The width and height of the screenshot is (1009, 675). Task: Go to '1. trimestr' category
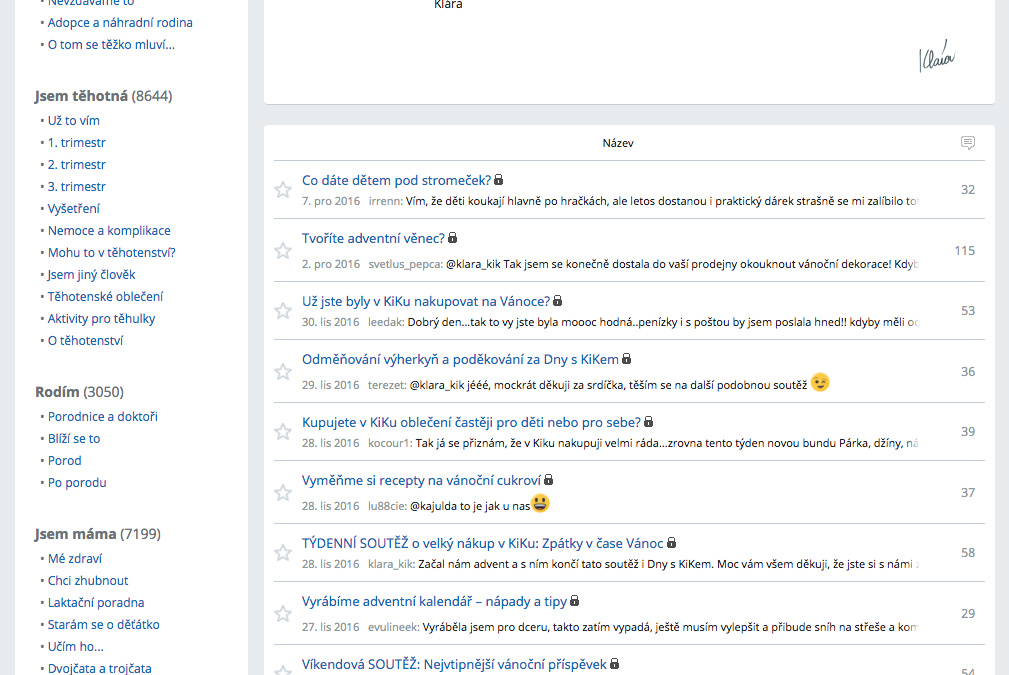(77, 142)
